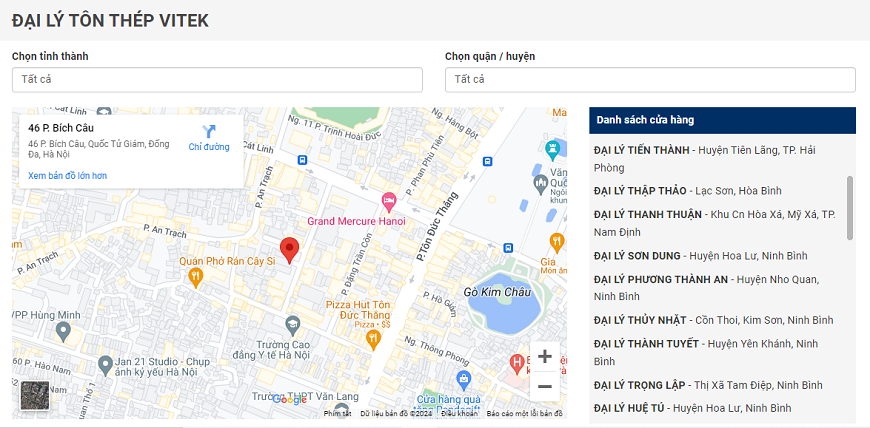Click orange restaurant icon near top right
Screen dimensions: 870x428
coord(557,242)
